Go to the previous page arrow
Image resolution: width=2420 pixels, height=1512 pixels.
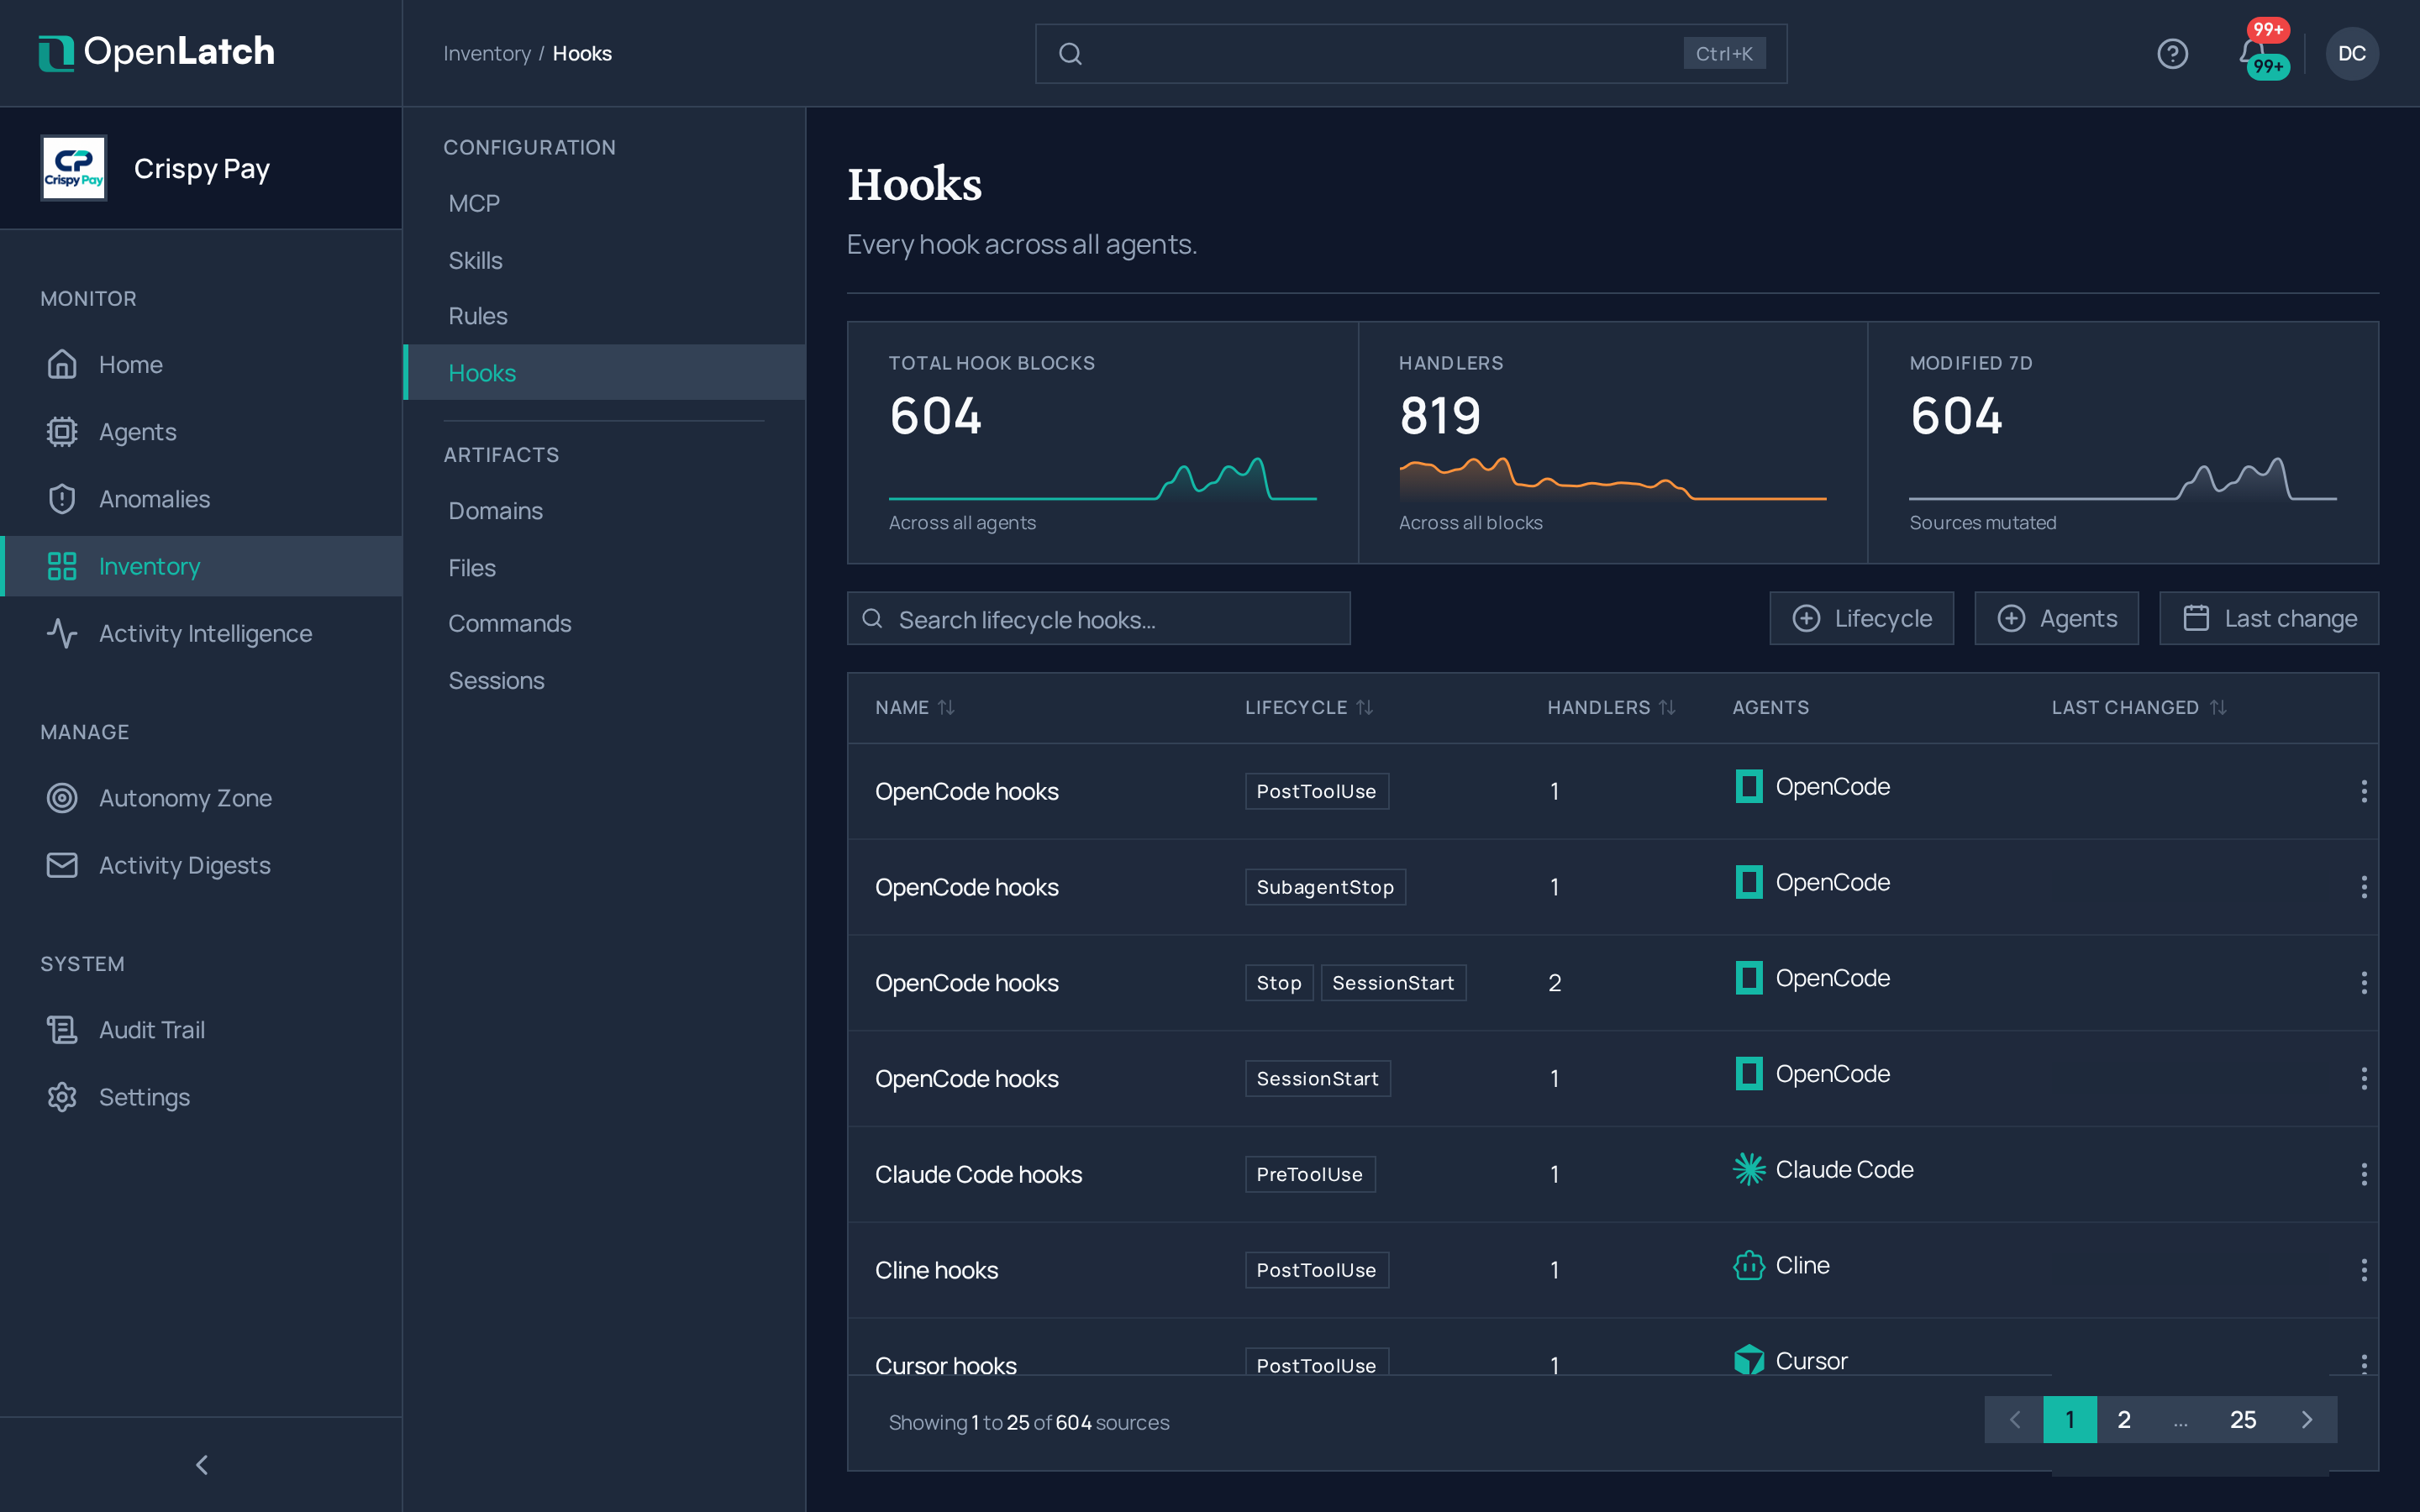[x=2014, y=1419]
